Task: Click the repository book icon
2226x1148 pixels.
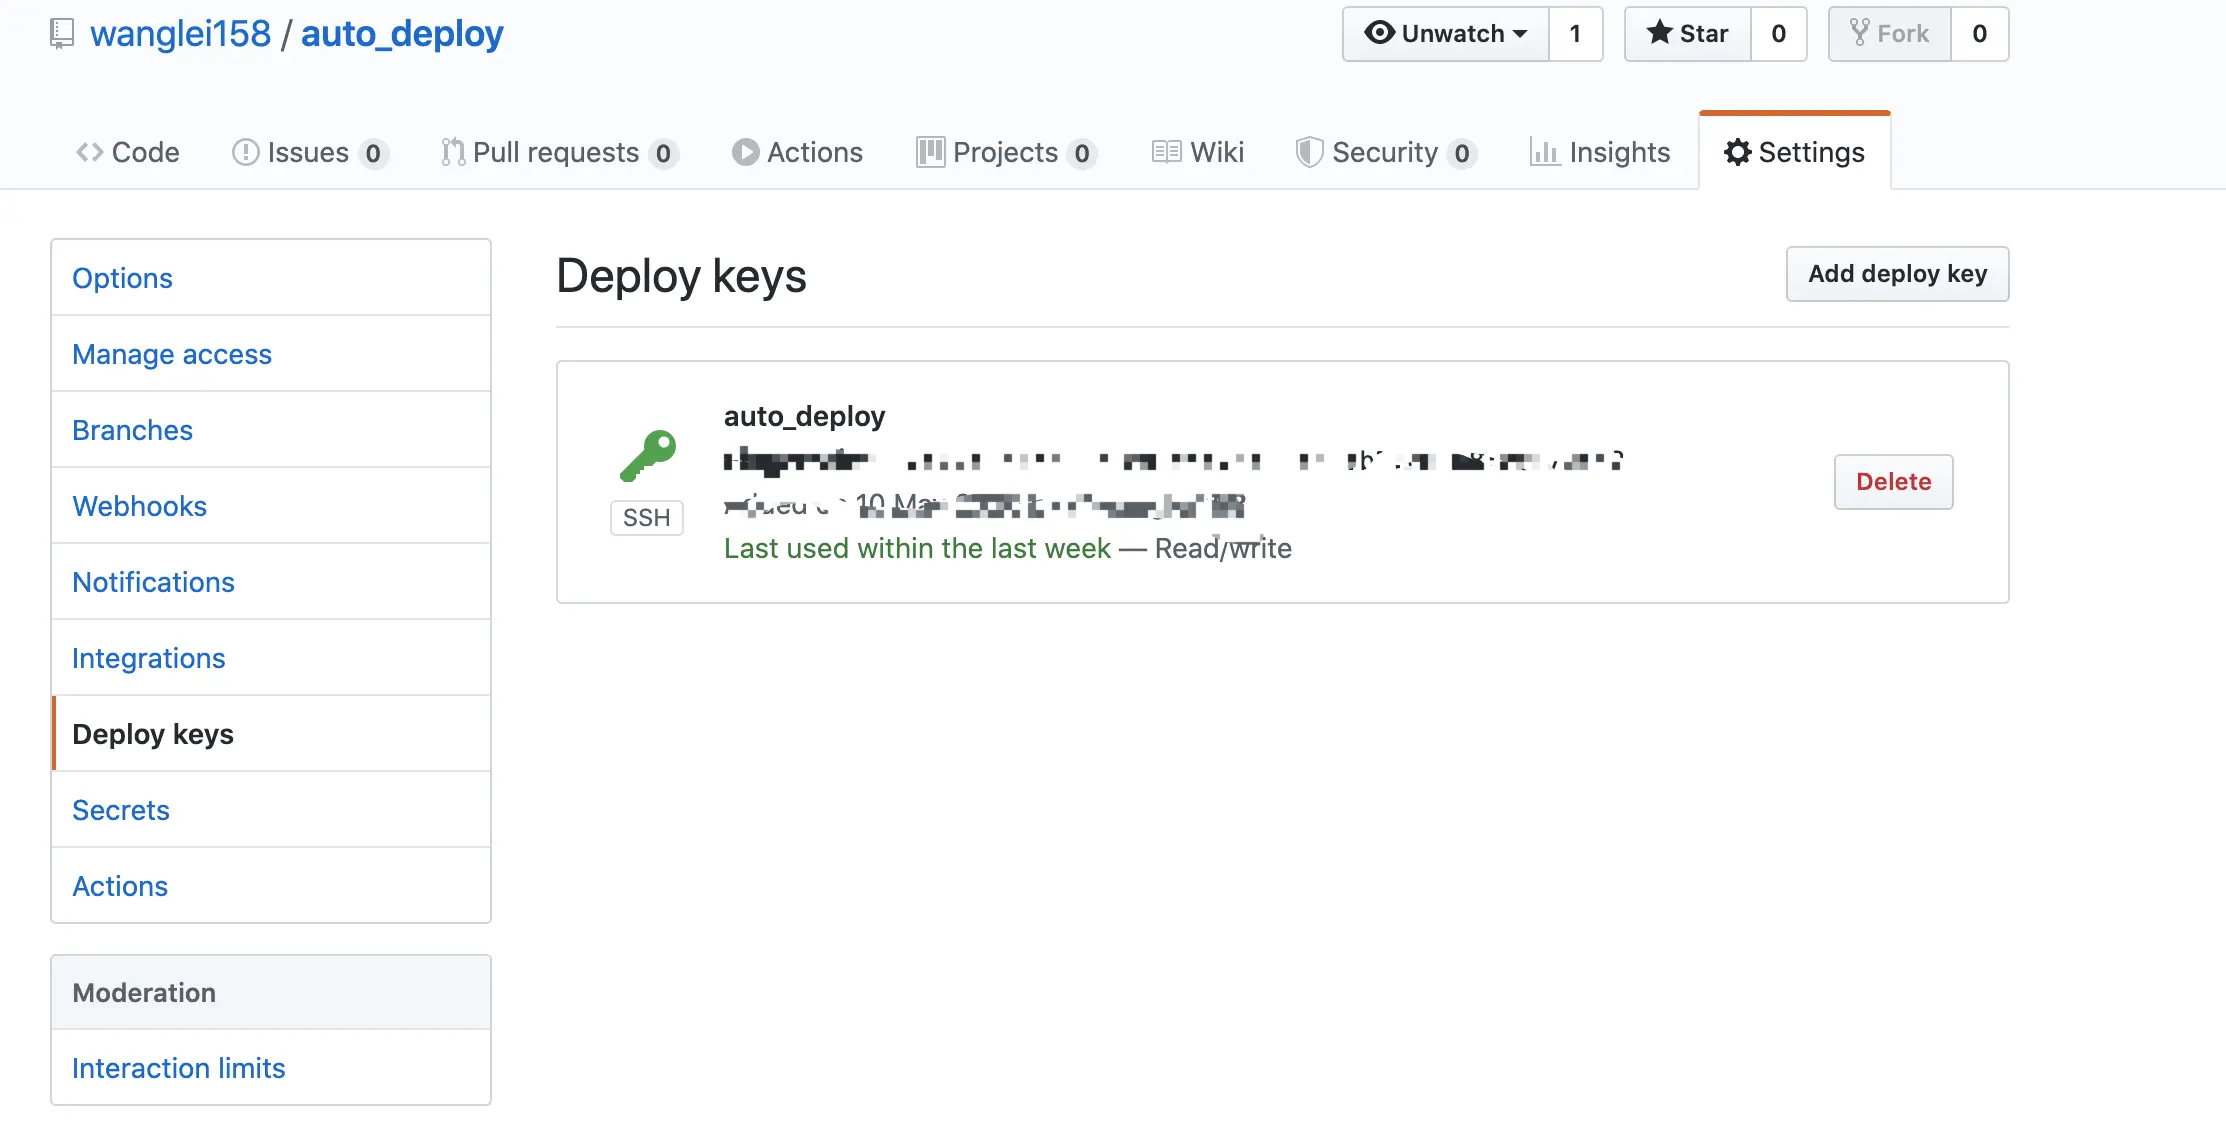Action: click(x=62, y=34)
